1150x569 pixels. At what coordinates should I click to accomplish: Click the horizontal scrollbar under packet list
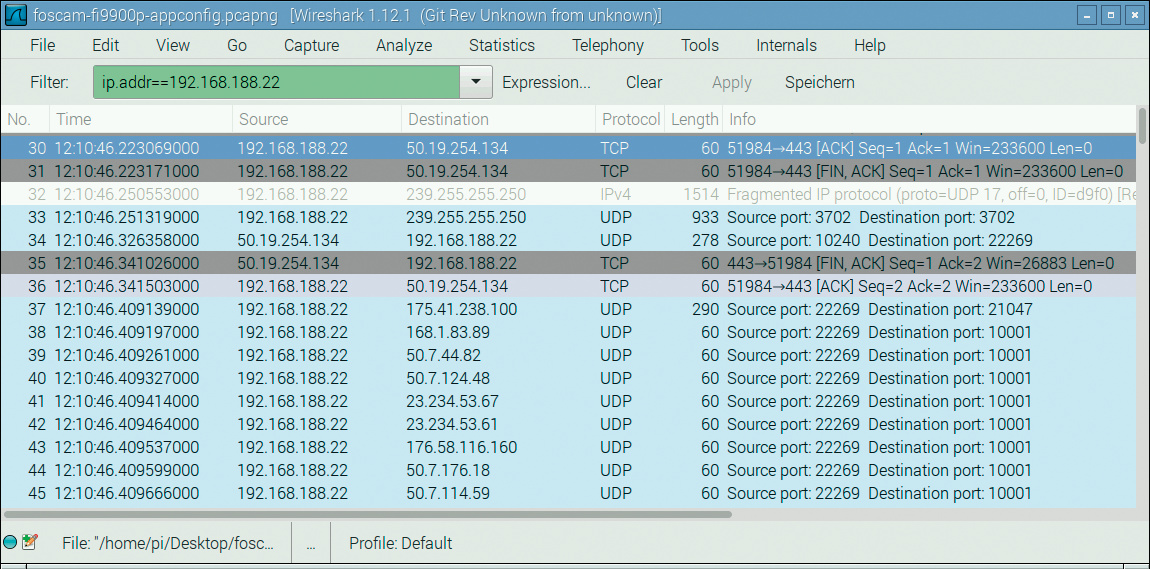click(x=367, y=514)
